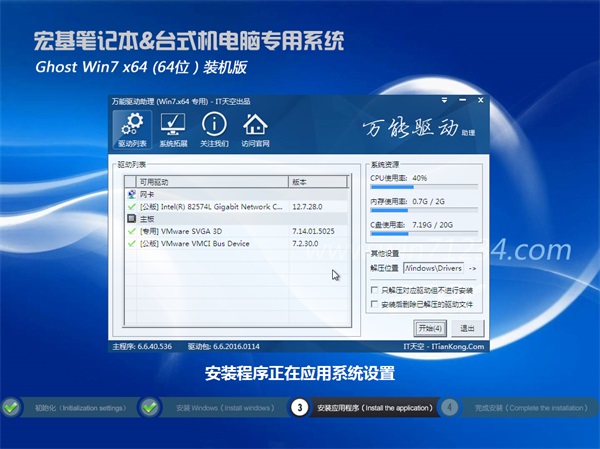Viewport: 600px width, 449px height.
Task: Enable 安装后删除已解压的驱动文件 checkbox
Action: click(374, 302)
